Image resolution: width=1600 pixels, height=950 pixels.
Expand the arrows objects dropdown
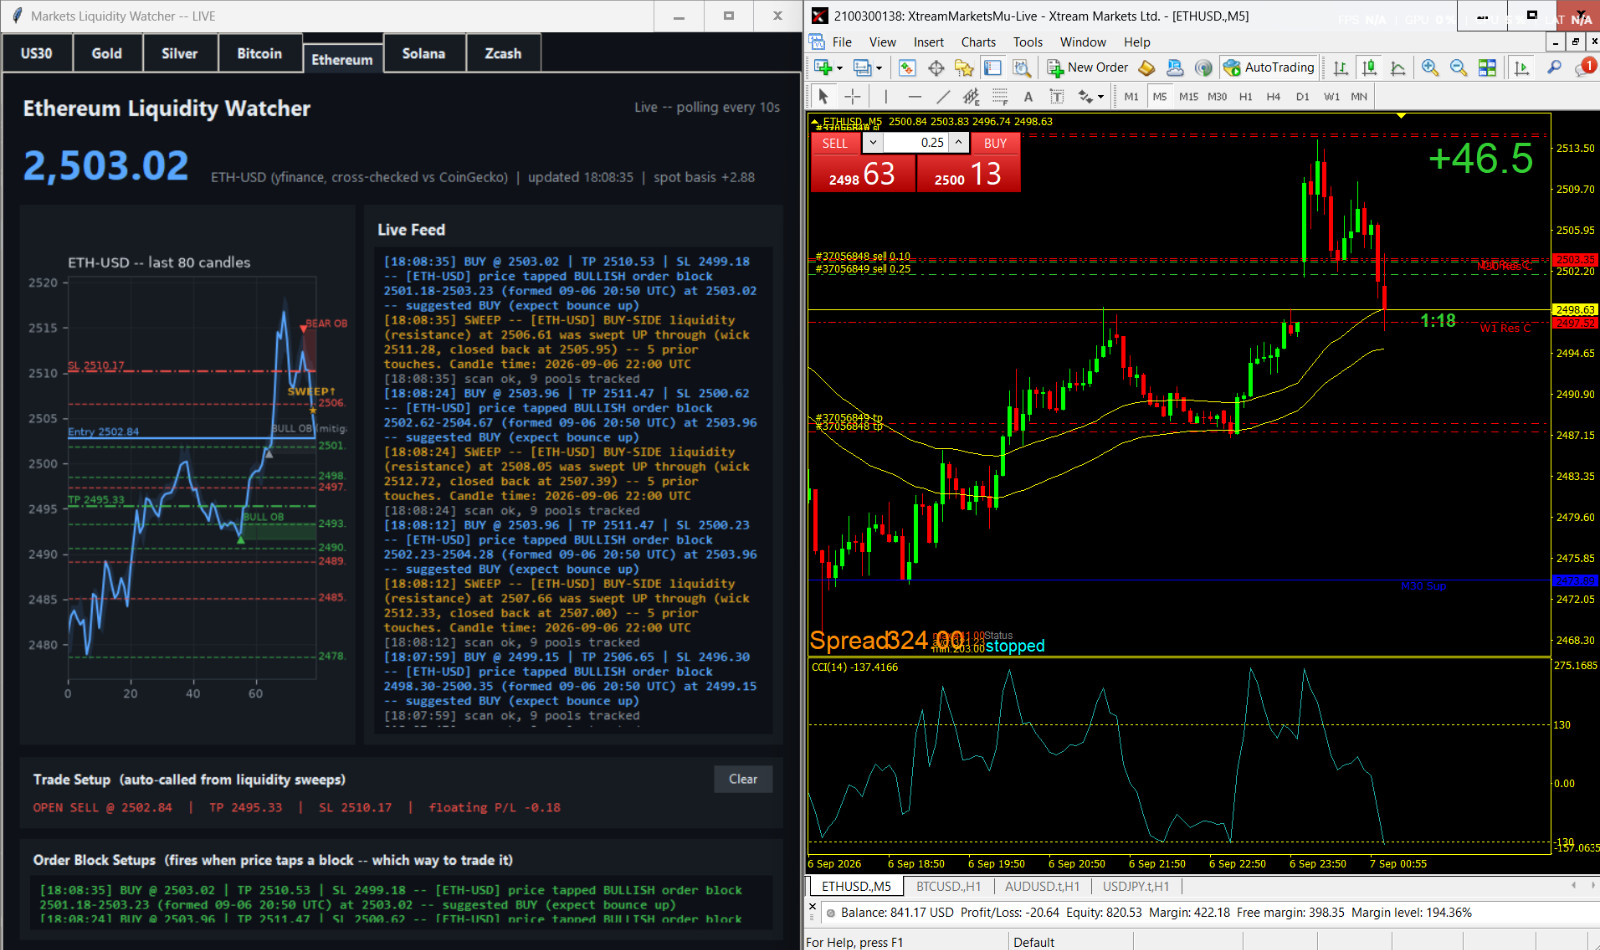pyautogui.click(x=1101, y=97)
